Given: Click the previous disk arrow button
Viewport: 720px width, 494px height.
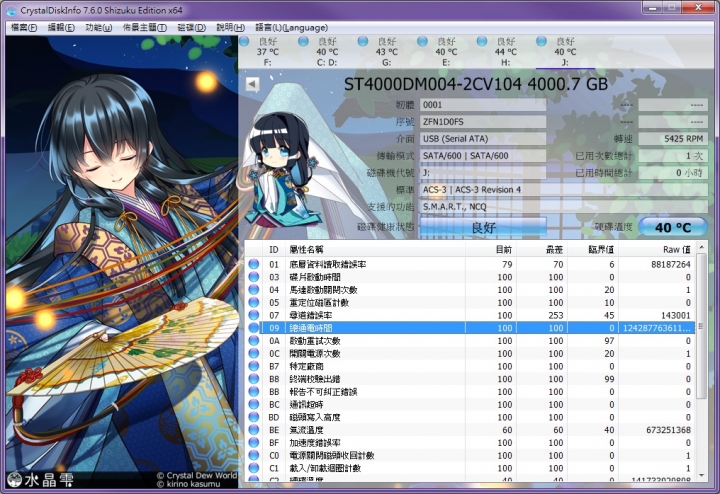Looking at the screenshot, I should pos(252,84).
